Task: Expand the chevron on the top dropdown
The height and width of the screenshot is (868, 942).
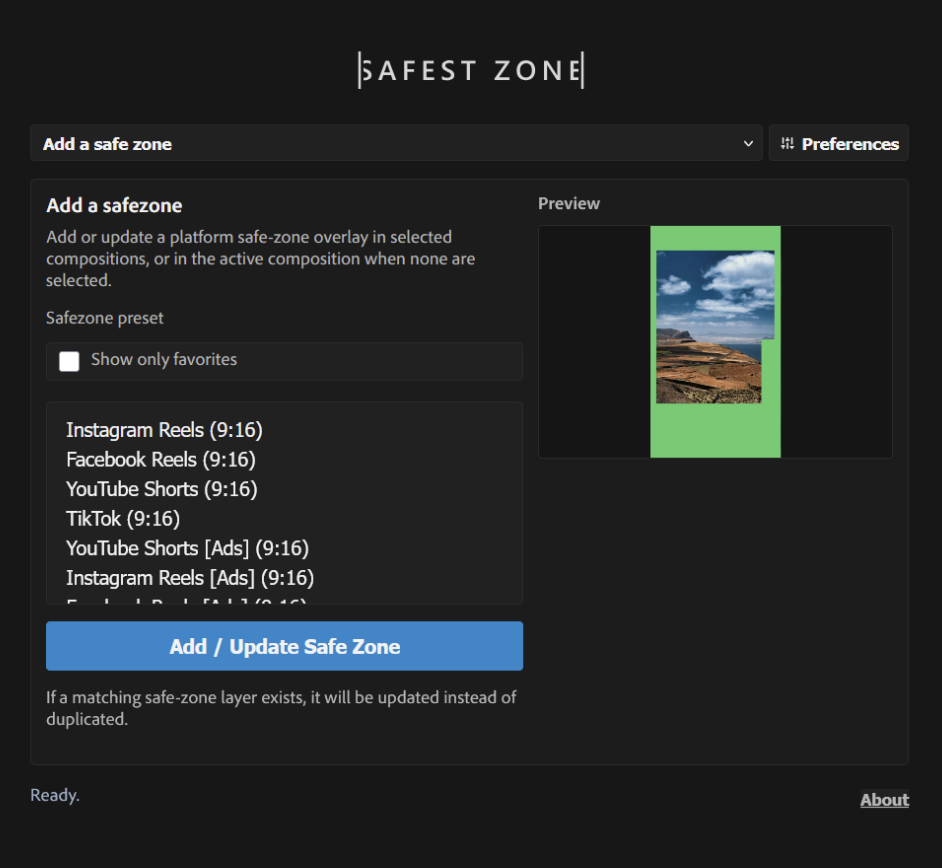Action: [748, 143]
